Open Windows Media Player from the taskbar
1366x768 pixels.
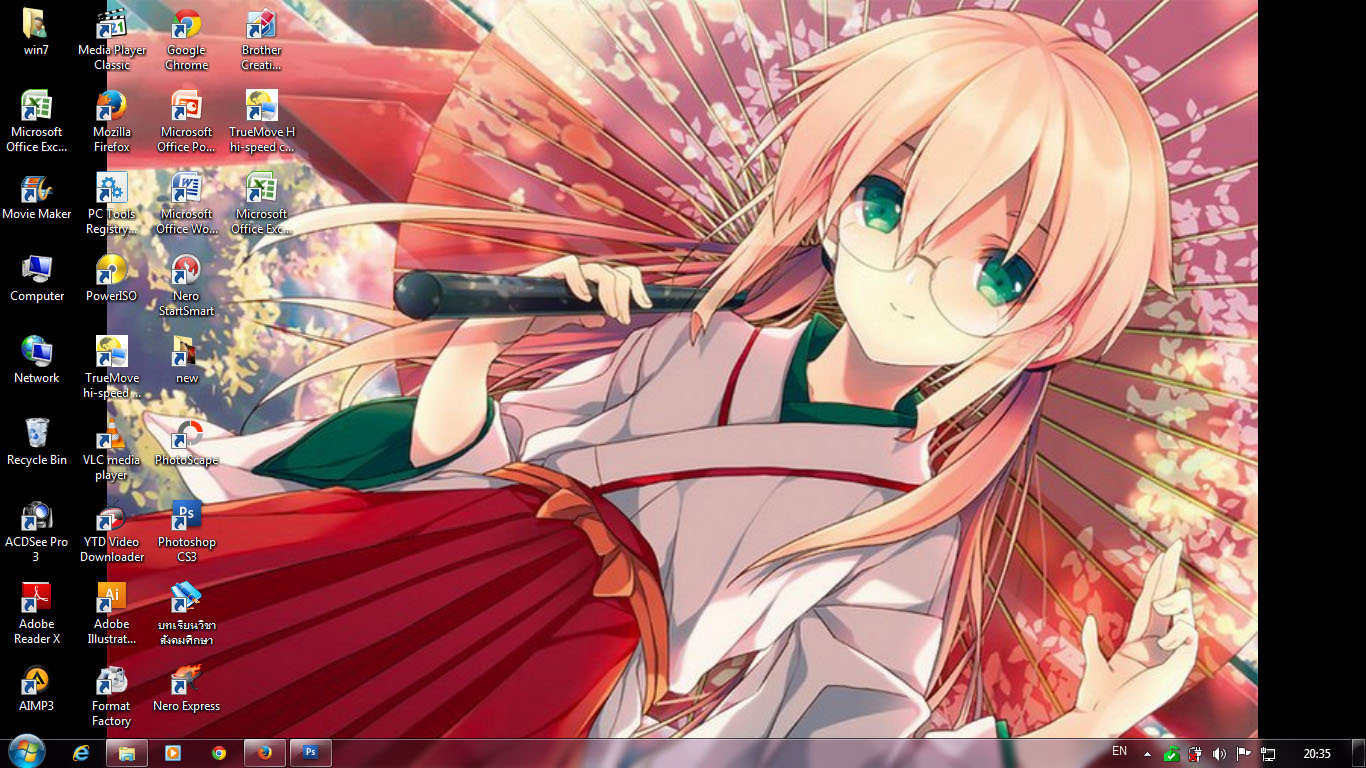(x=172, y=753)
